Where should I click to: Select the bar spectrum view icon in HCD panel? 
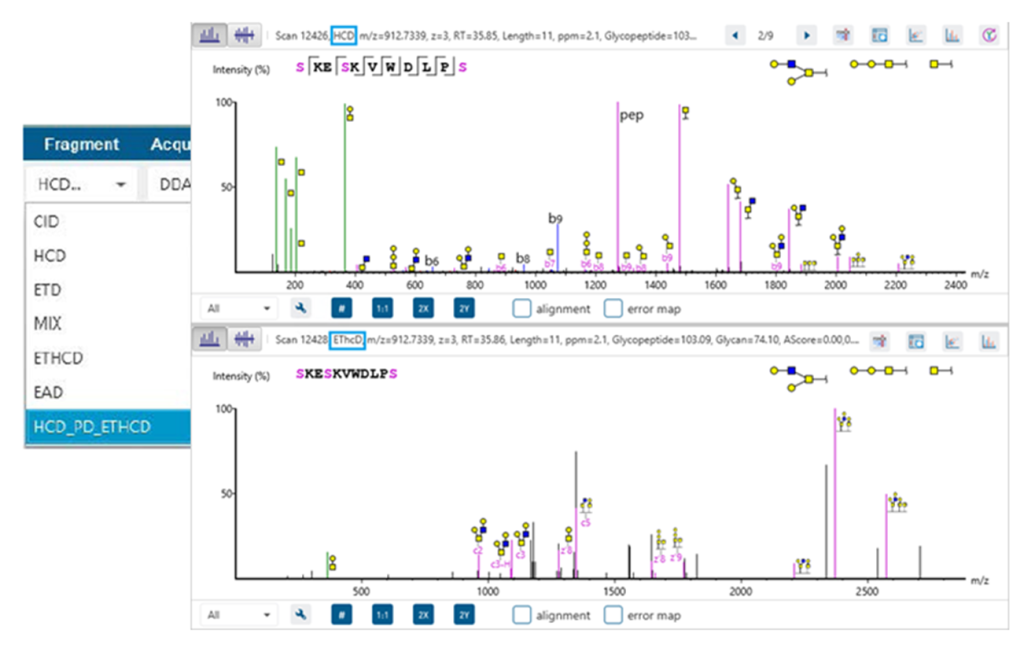(211, 35)
